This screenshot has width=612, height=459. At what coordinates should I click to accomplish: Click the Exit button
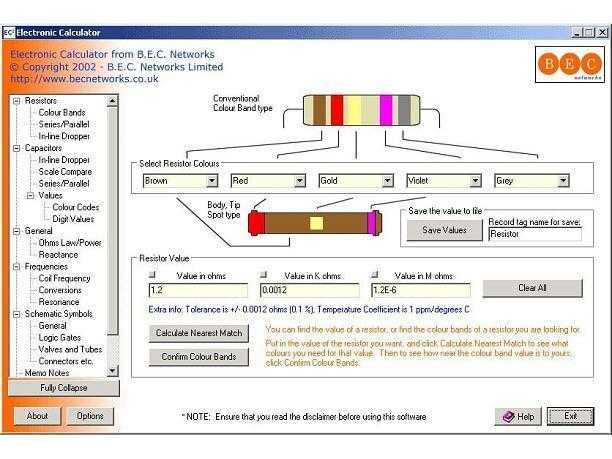(571, 416)
